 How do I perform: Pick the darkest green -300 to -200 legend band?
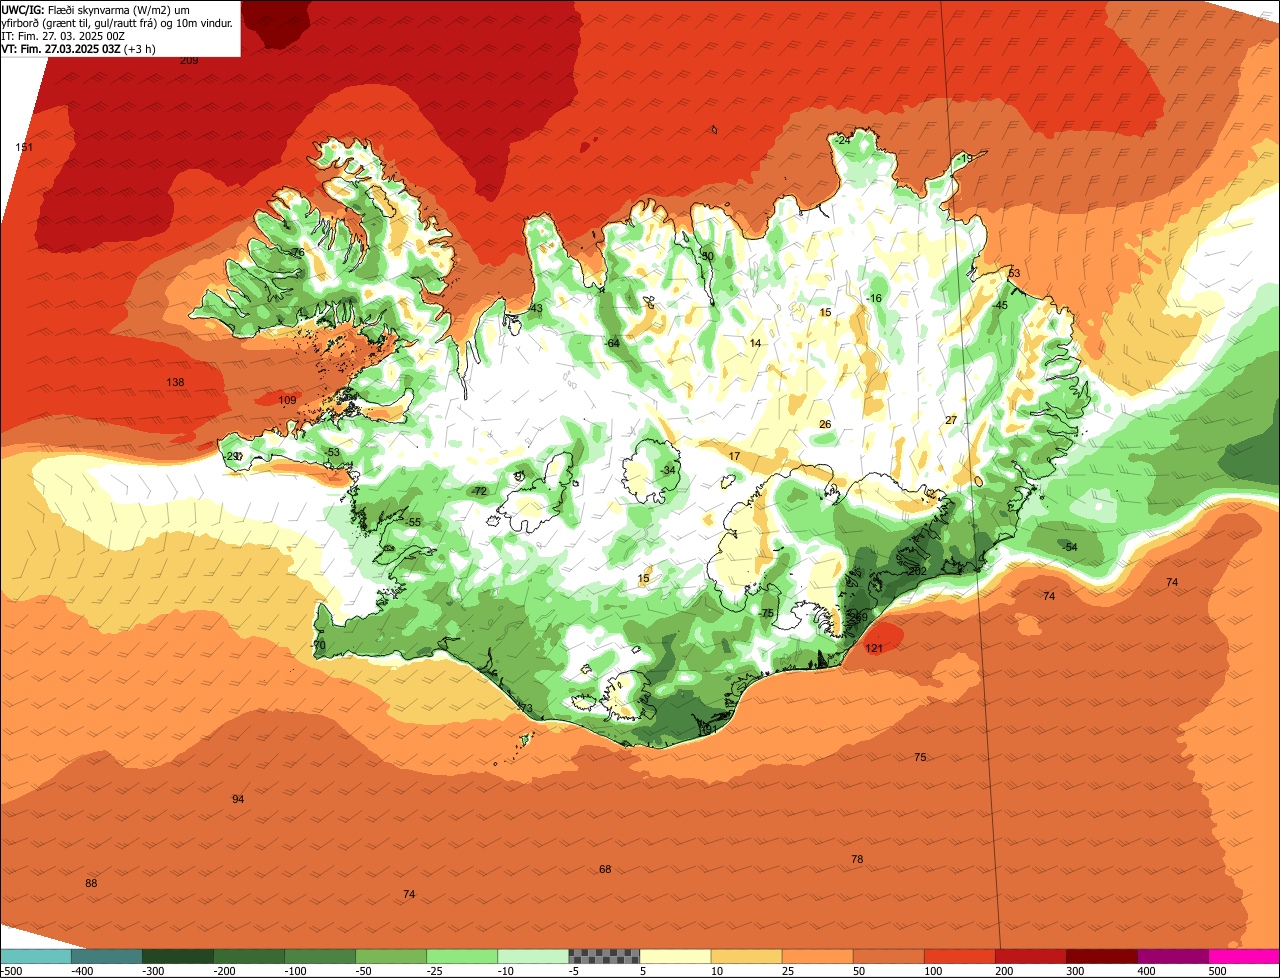(178, 956)
